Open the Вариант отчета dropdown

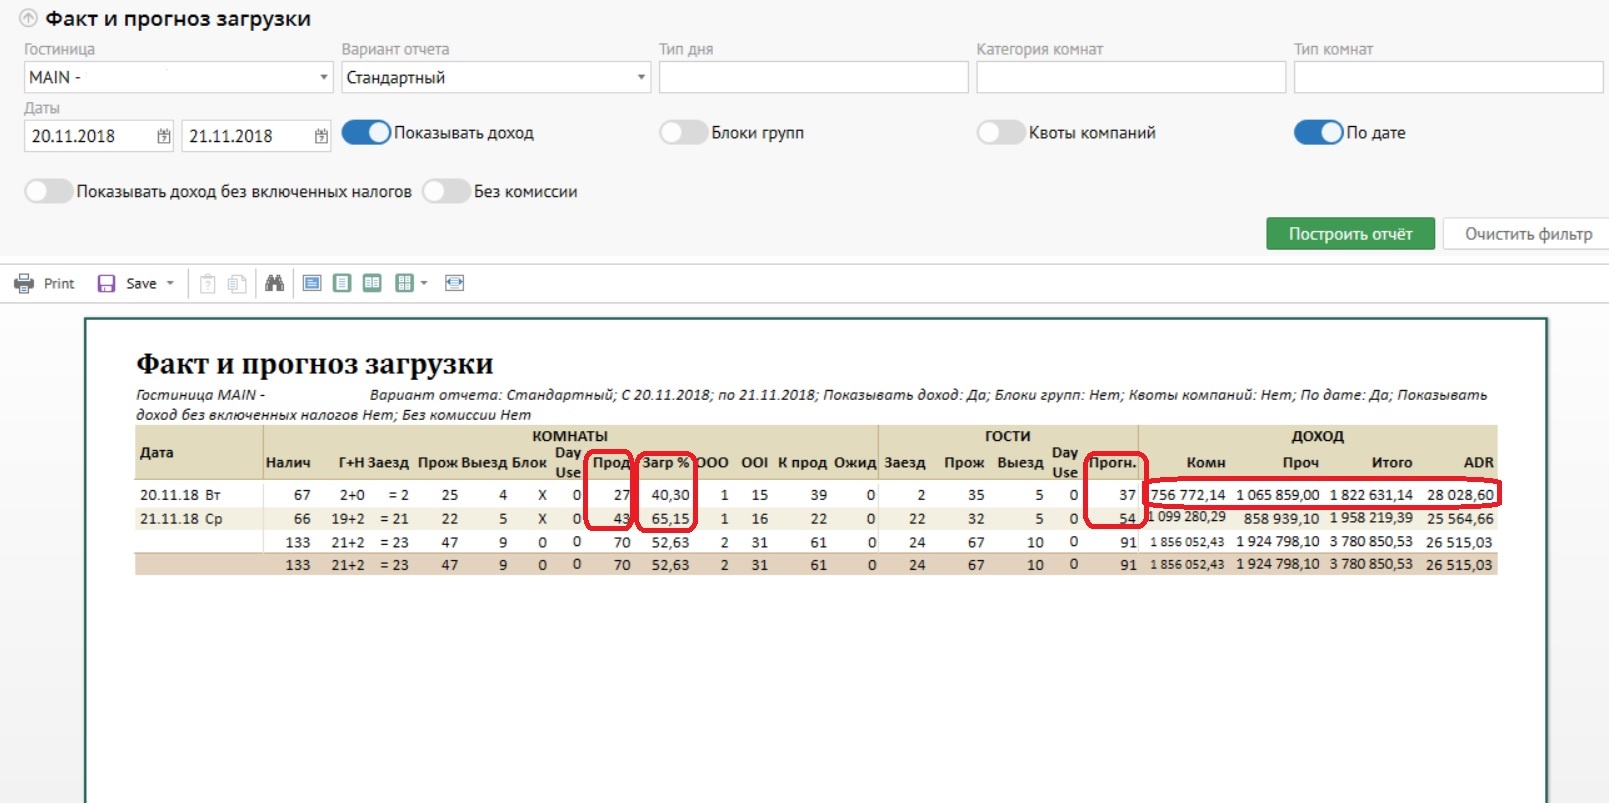click(641, 77)
